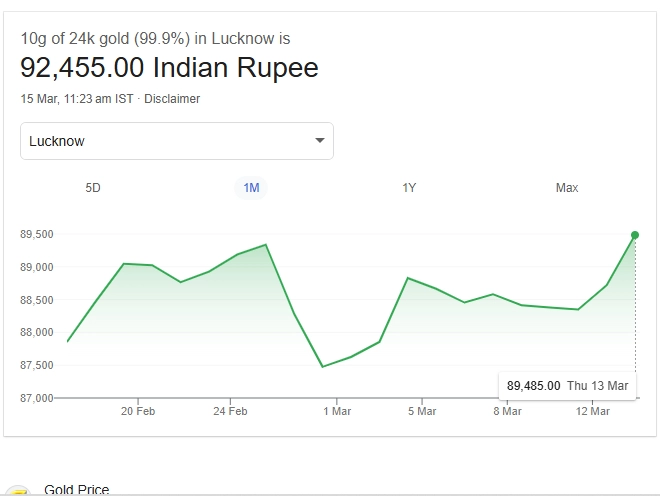Show the 1Y price history
660x496 pixels.
(x=409, y=188)
